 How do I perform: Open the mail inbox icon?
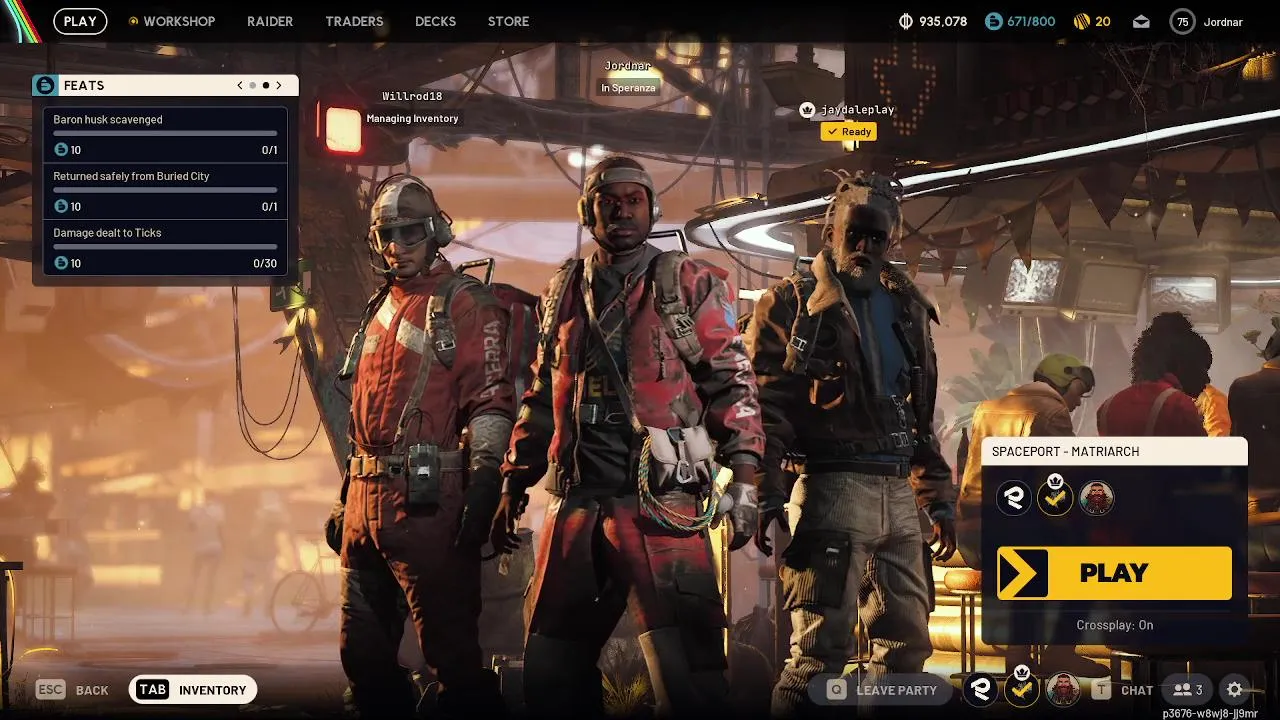pyautogui.click(x=1141, y=22)
